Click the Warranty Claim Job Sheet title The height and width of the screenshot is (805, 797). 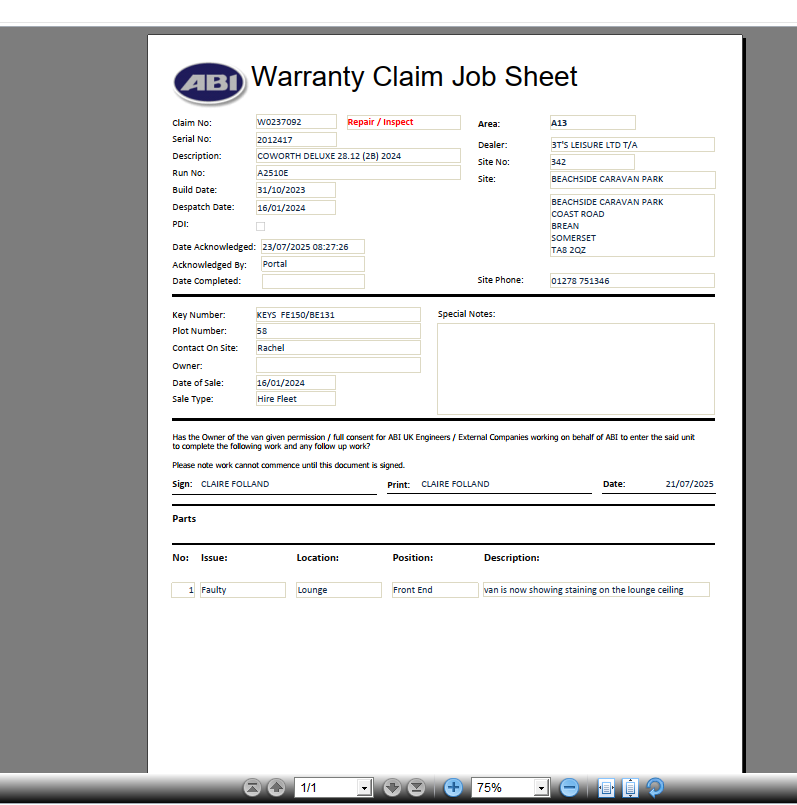point(414,77)
